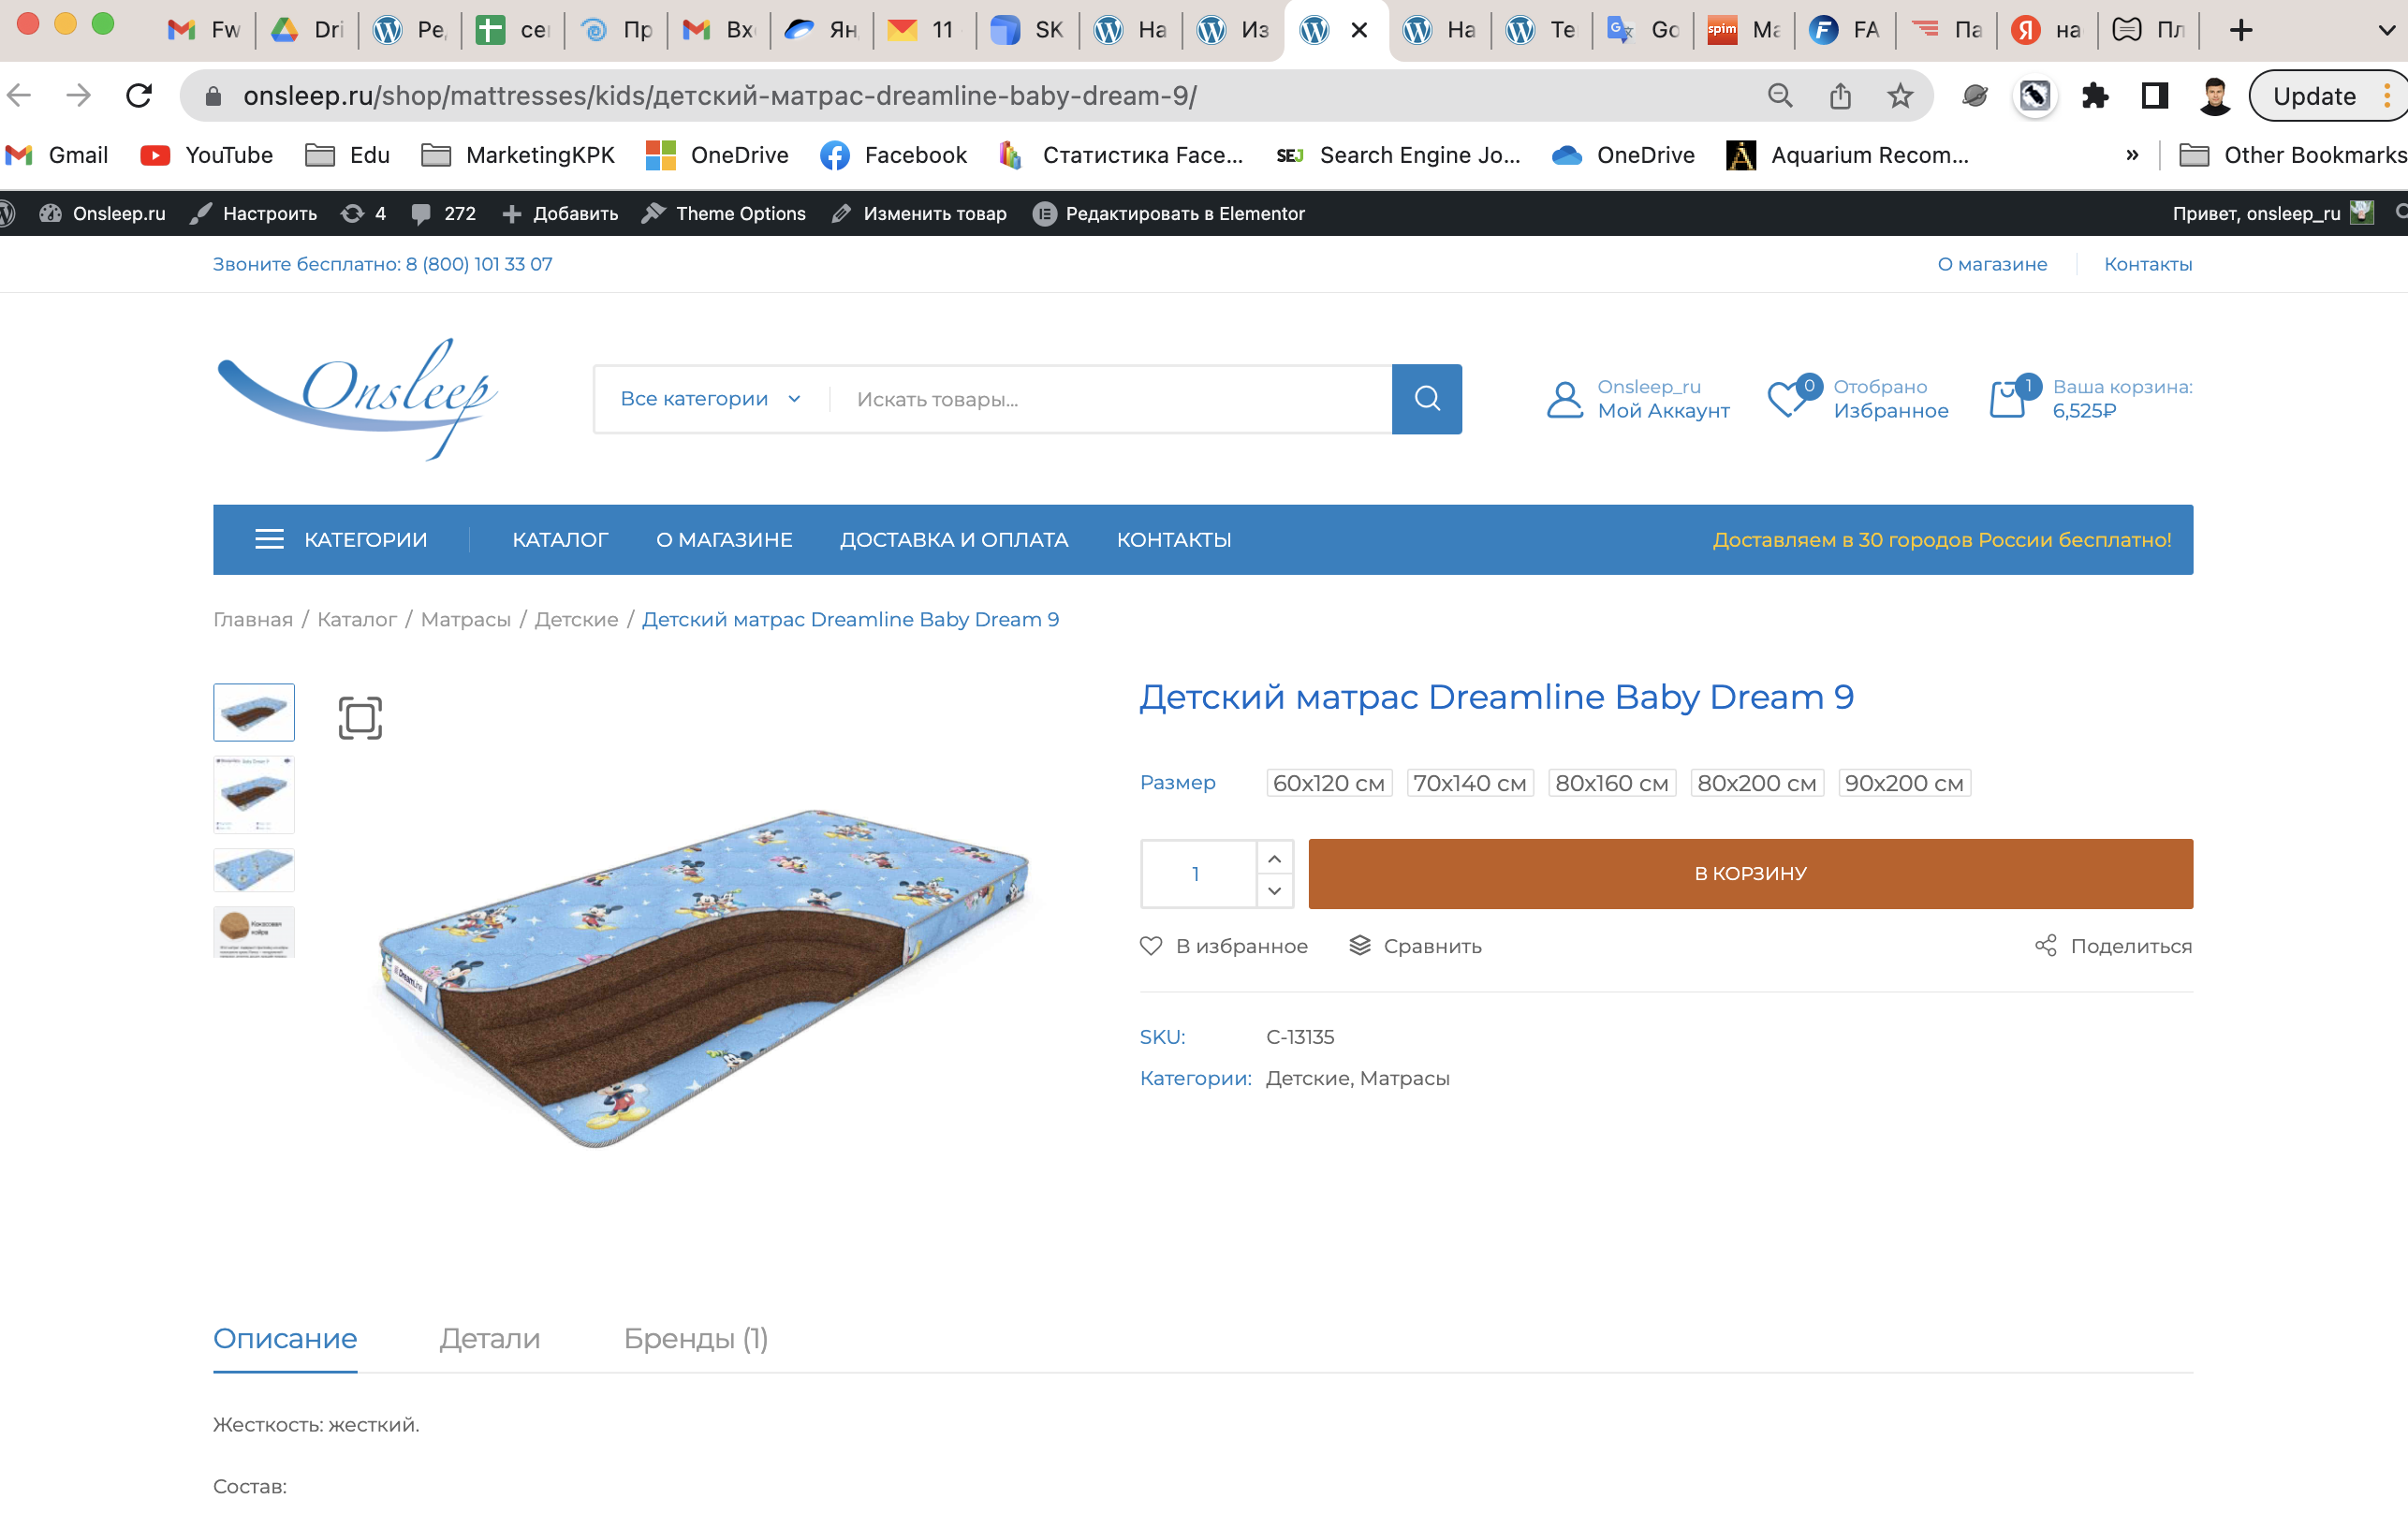Go back with the browser back arrow
Image resolution: width=2408 pixels, height=1528 pixels.
(x=19, y=96)
